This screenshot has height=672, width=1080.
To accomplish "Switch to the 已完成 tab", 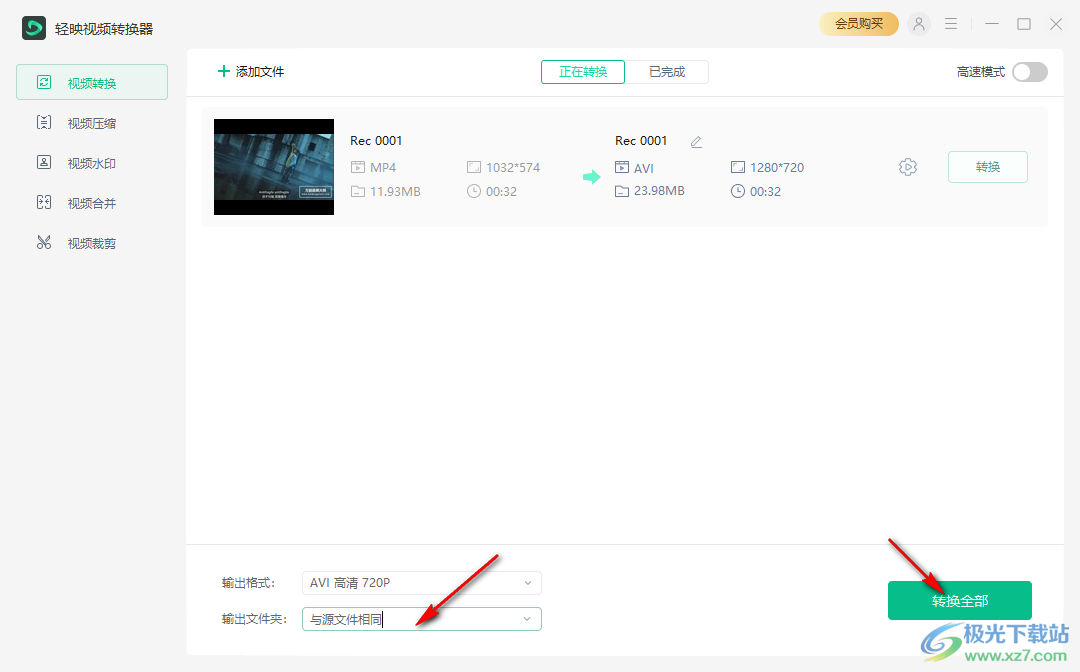I will [667, 72].
